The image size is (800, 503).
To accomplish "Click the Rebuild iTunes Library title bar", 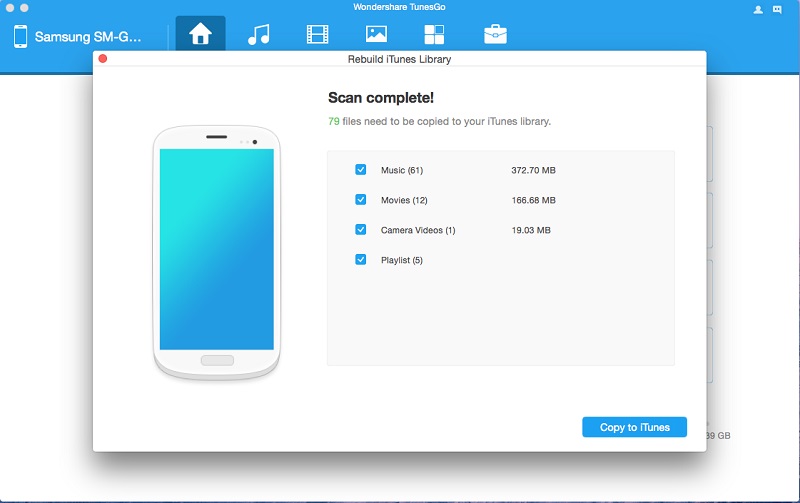I will [x=399, y=60].
